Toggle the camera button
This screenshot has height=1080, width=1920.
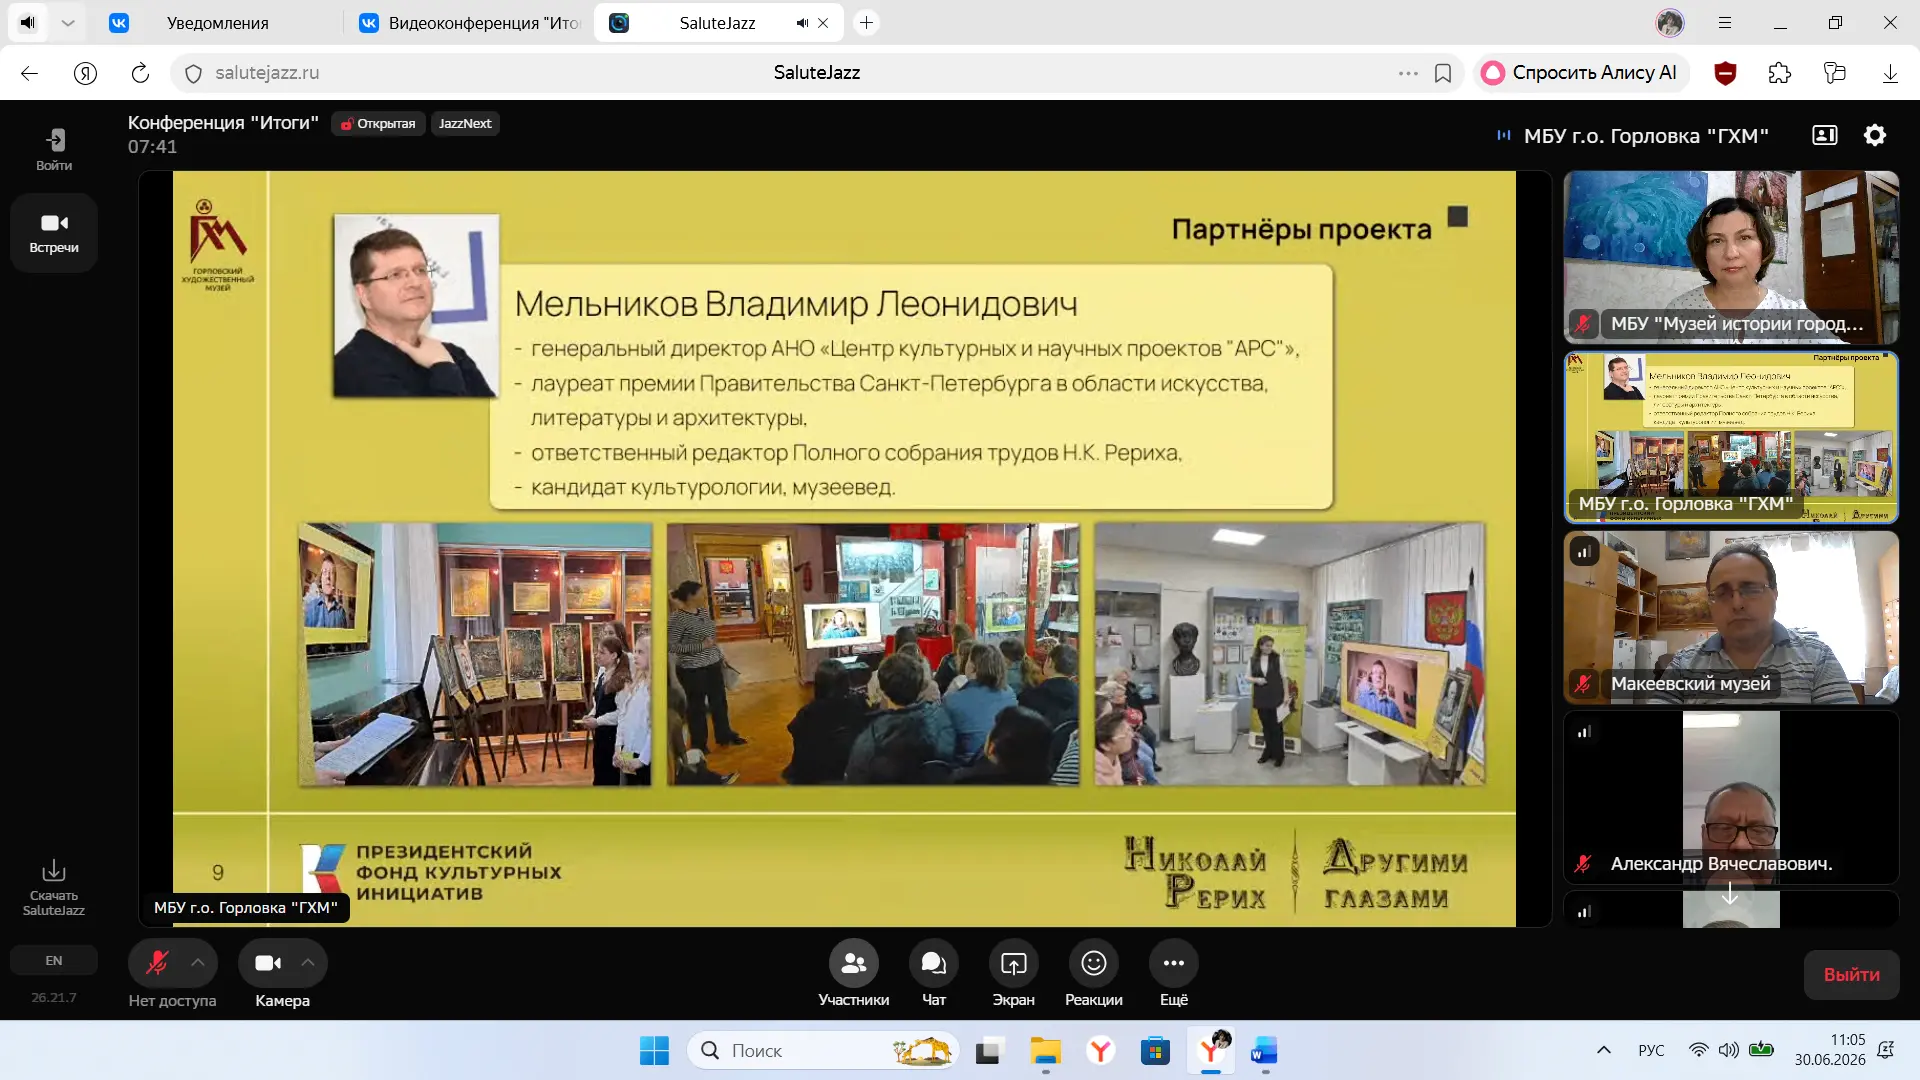tap(267, 963)
